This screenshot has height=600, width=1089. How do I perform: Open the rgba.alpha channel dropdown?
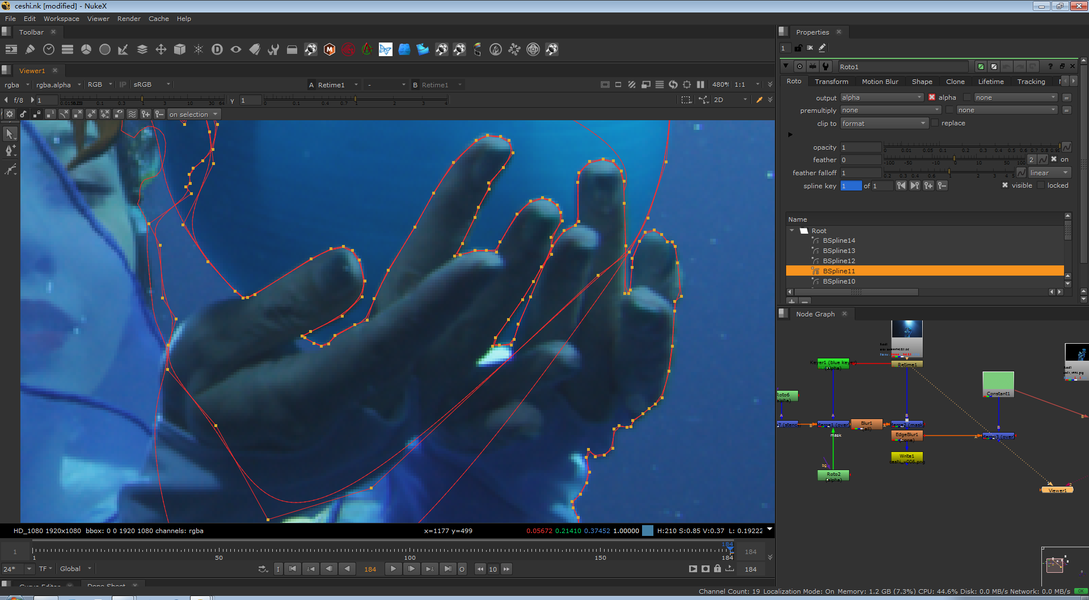coord(60,85)
